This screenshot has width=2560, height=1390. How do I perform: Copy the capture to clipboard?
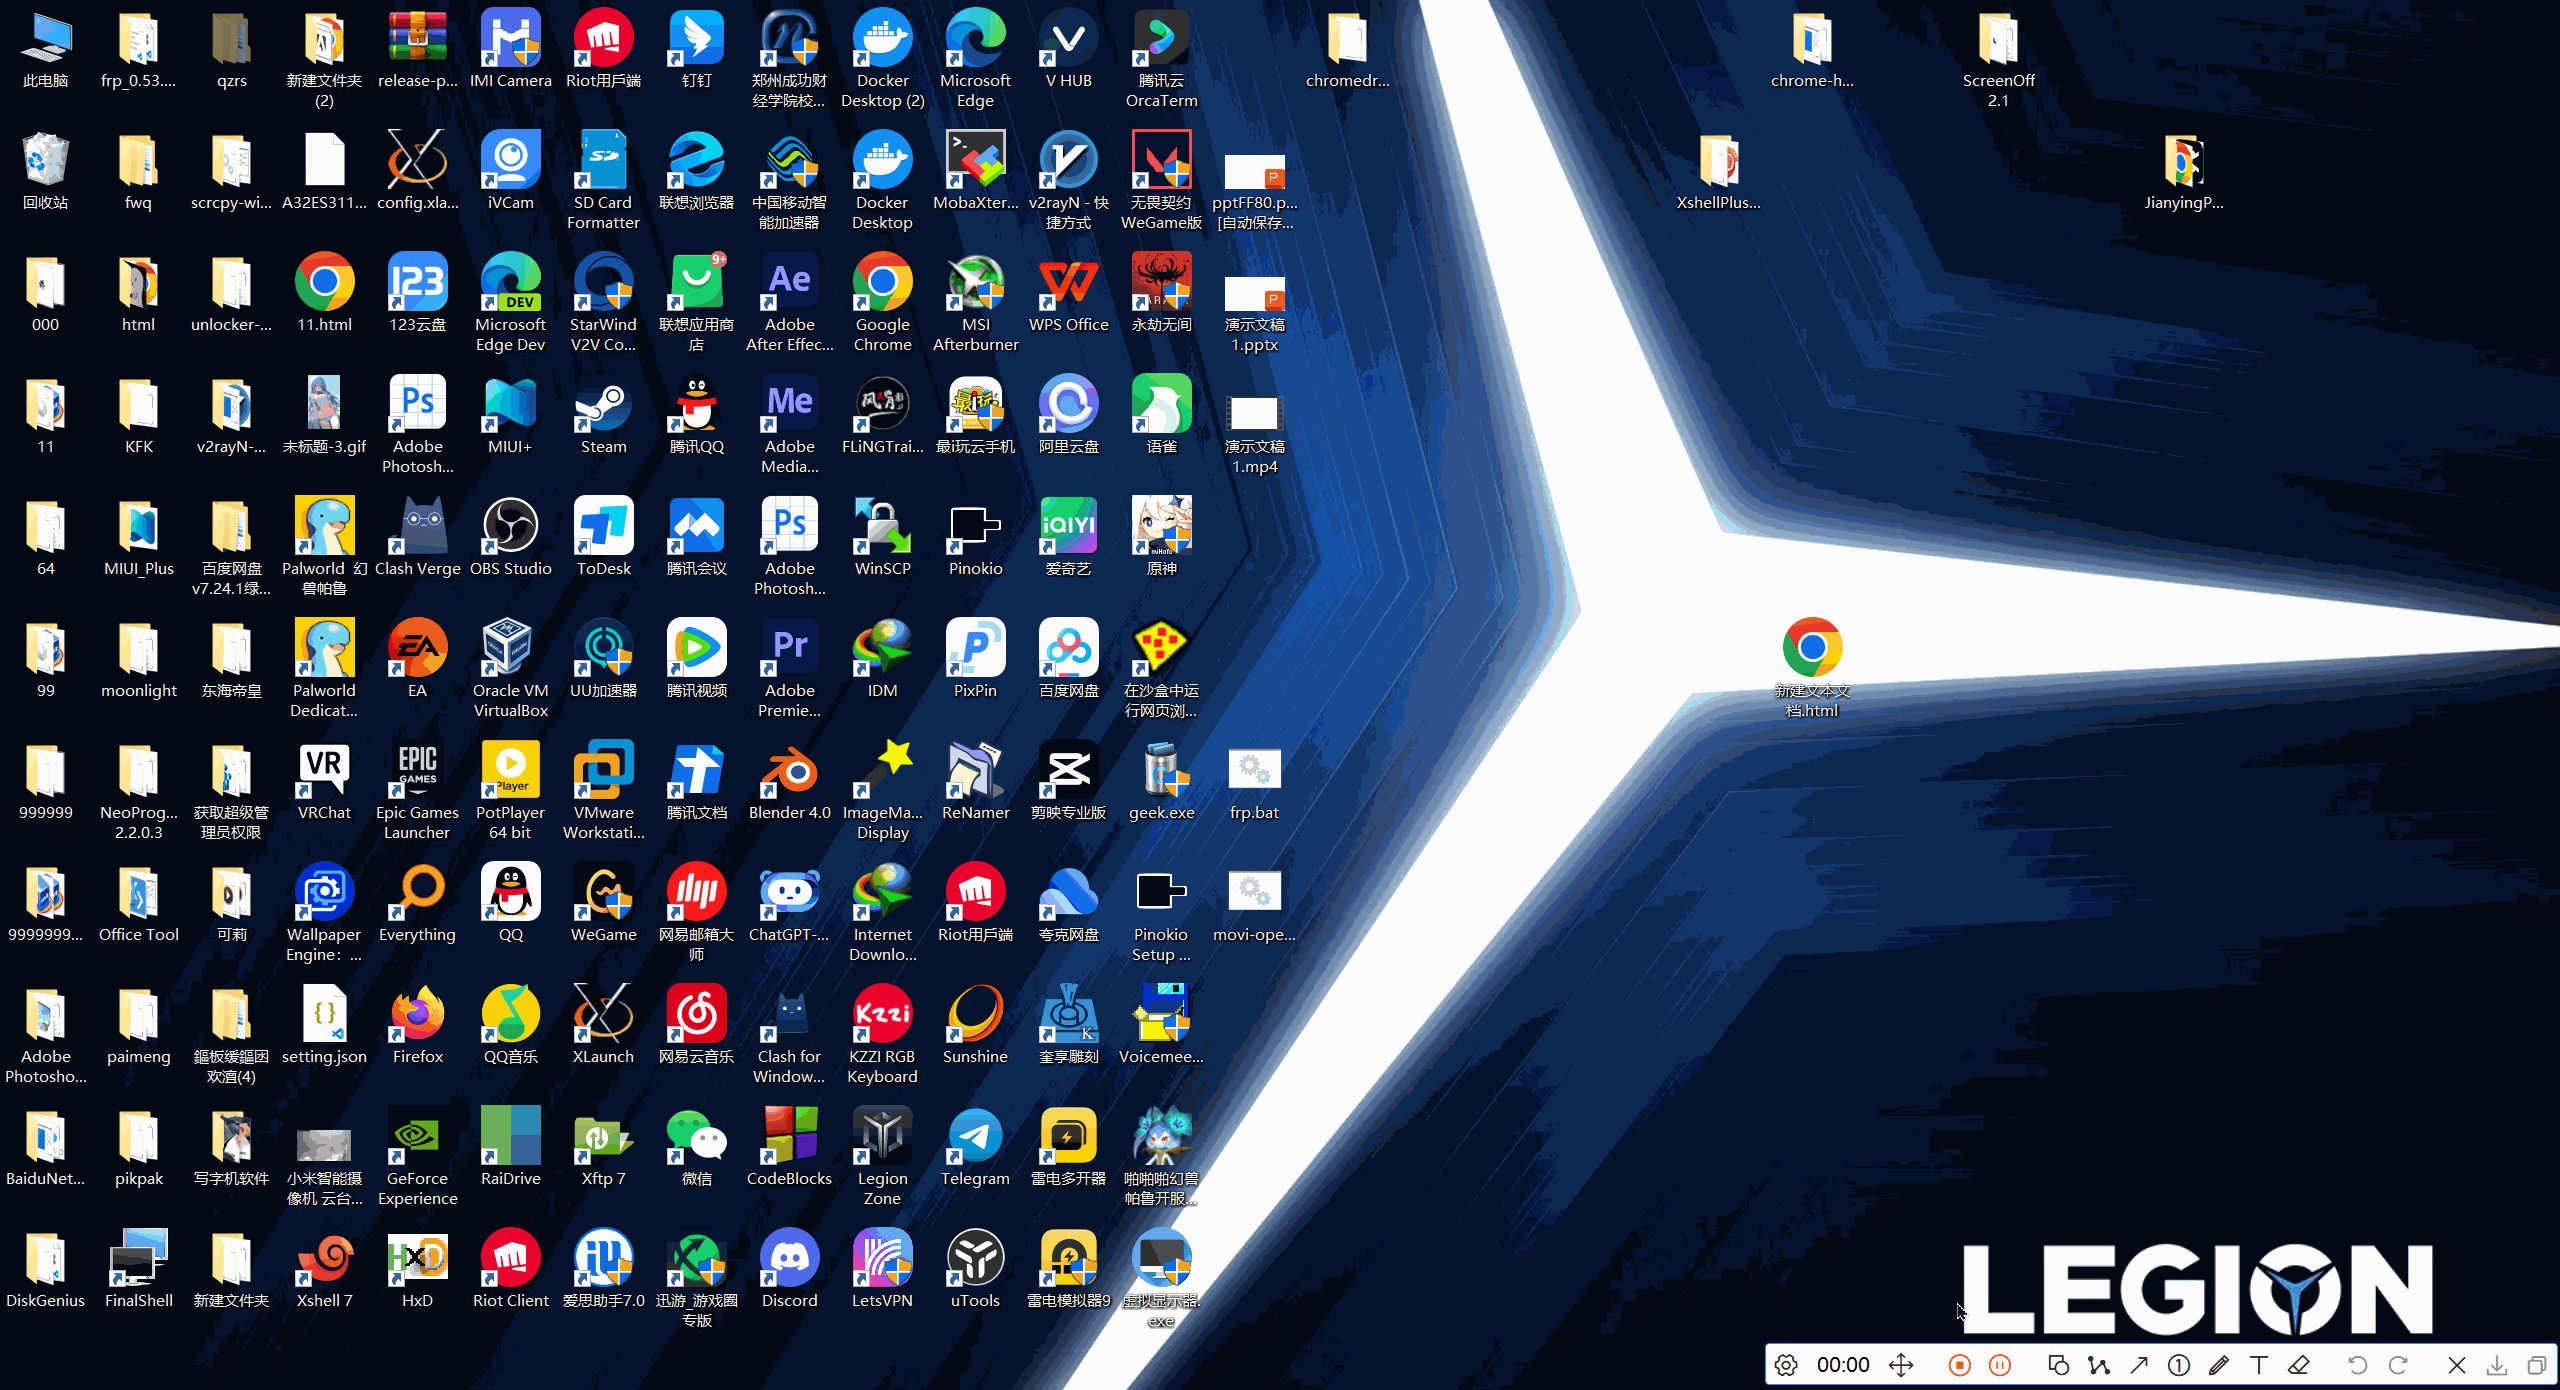(x=2538, y=1364)
